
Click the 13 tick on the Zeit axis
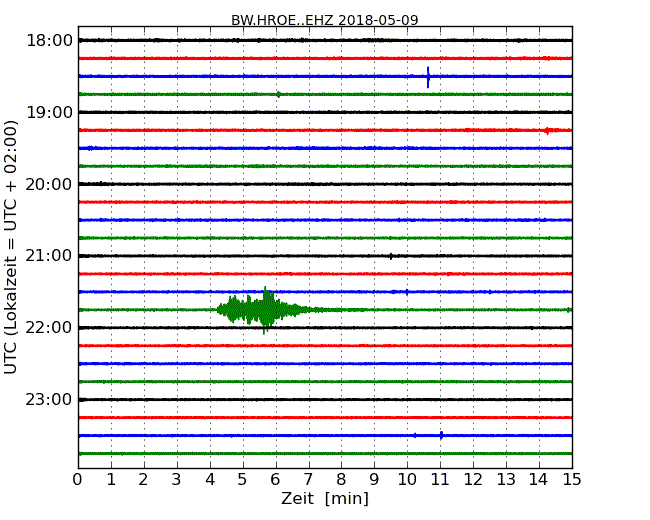(506, 480)
